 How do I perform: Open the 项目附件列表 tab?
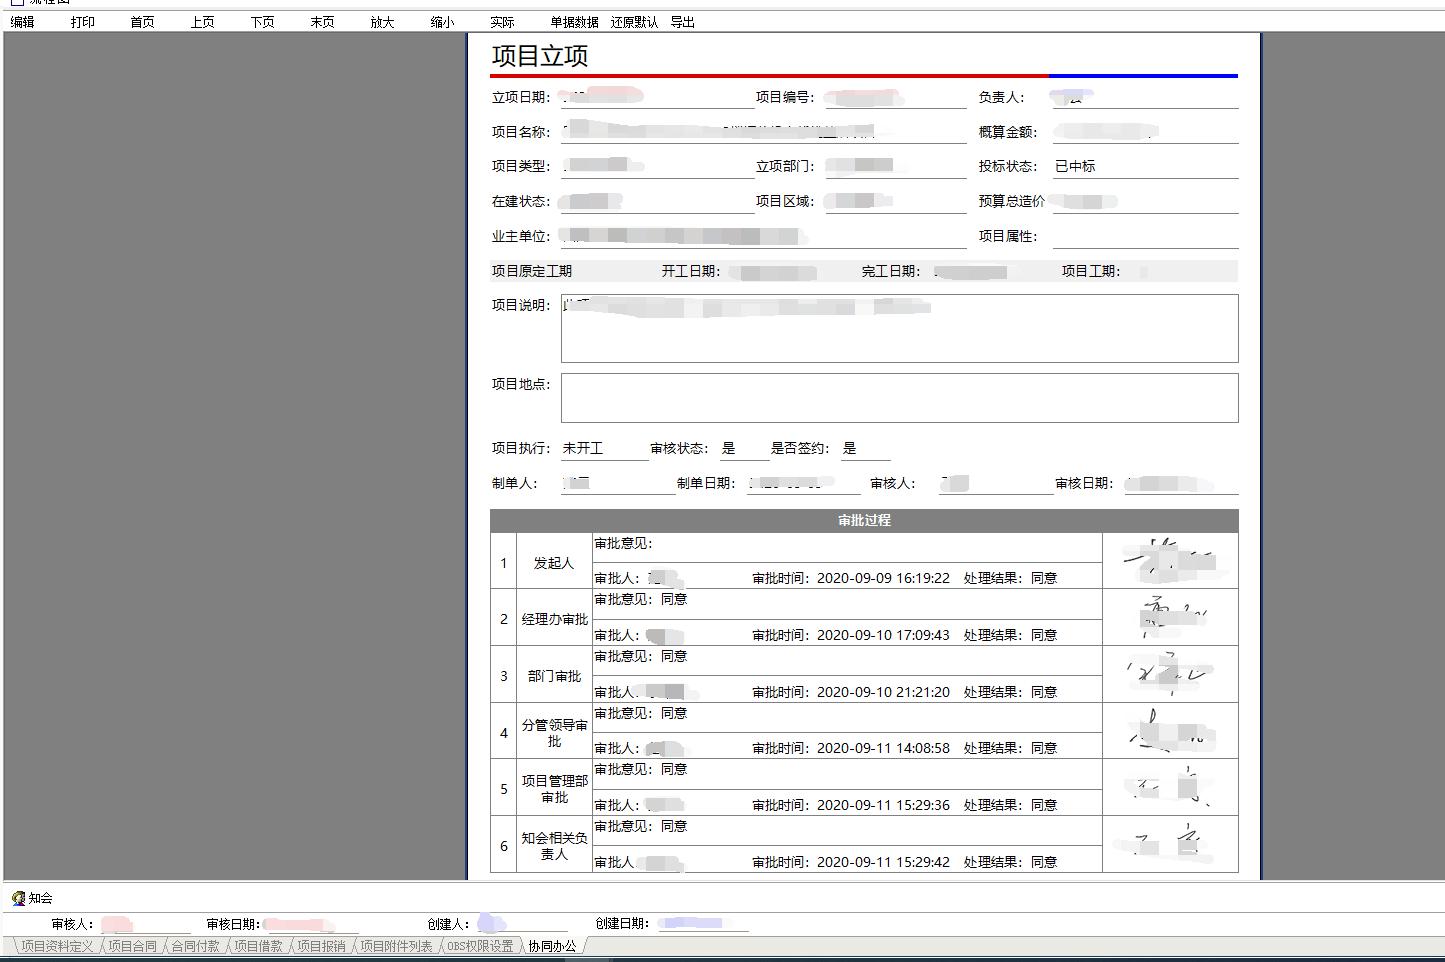[x=396, y=946]
